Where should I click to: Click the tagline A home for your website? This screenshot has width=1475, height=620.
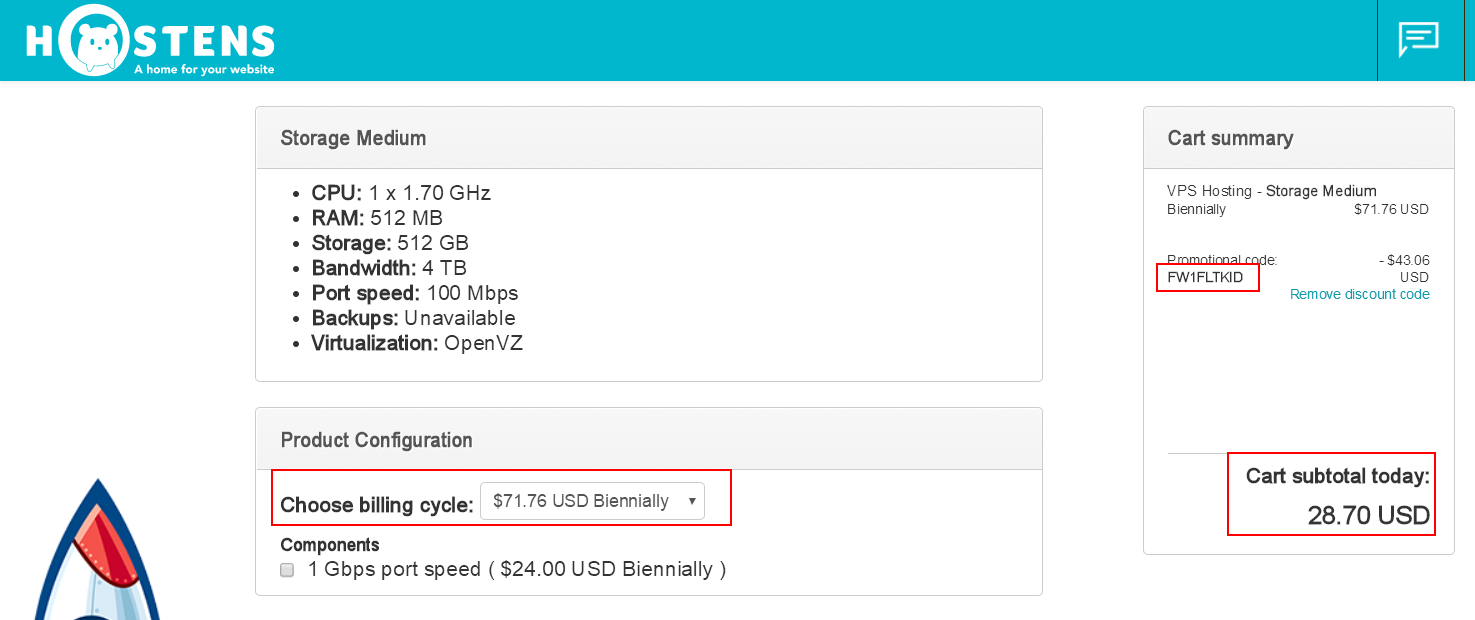tap(204, 70)
